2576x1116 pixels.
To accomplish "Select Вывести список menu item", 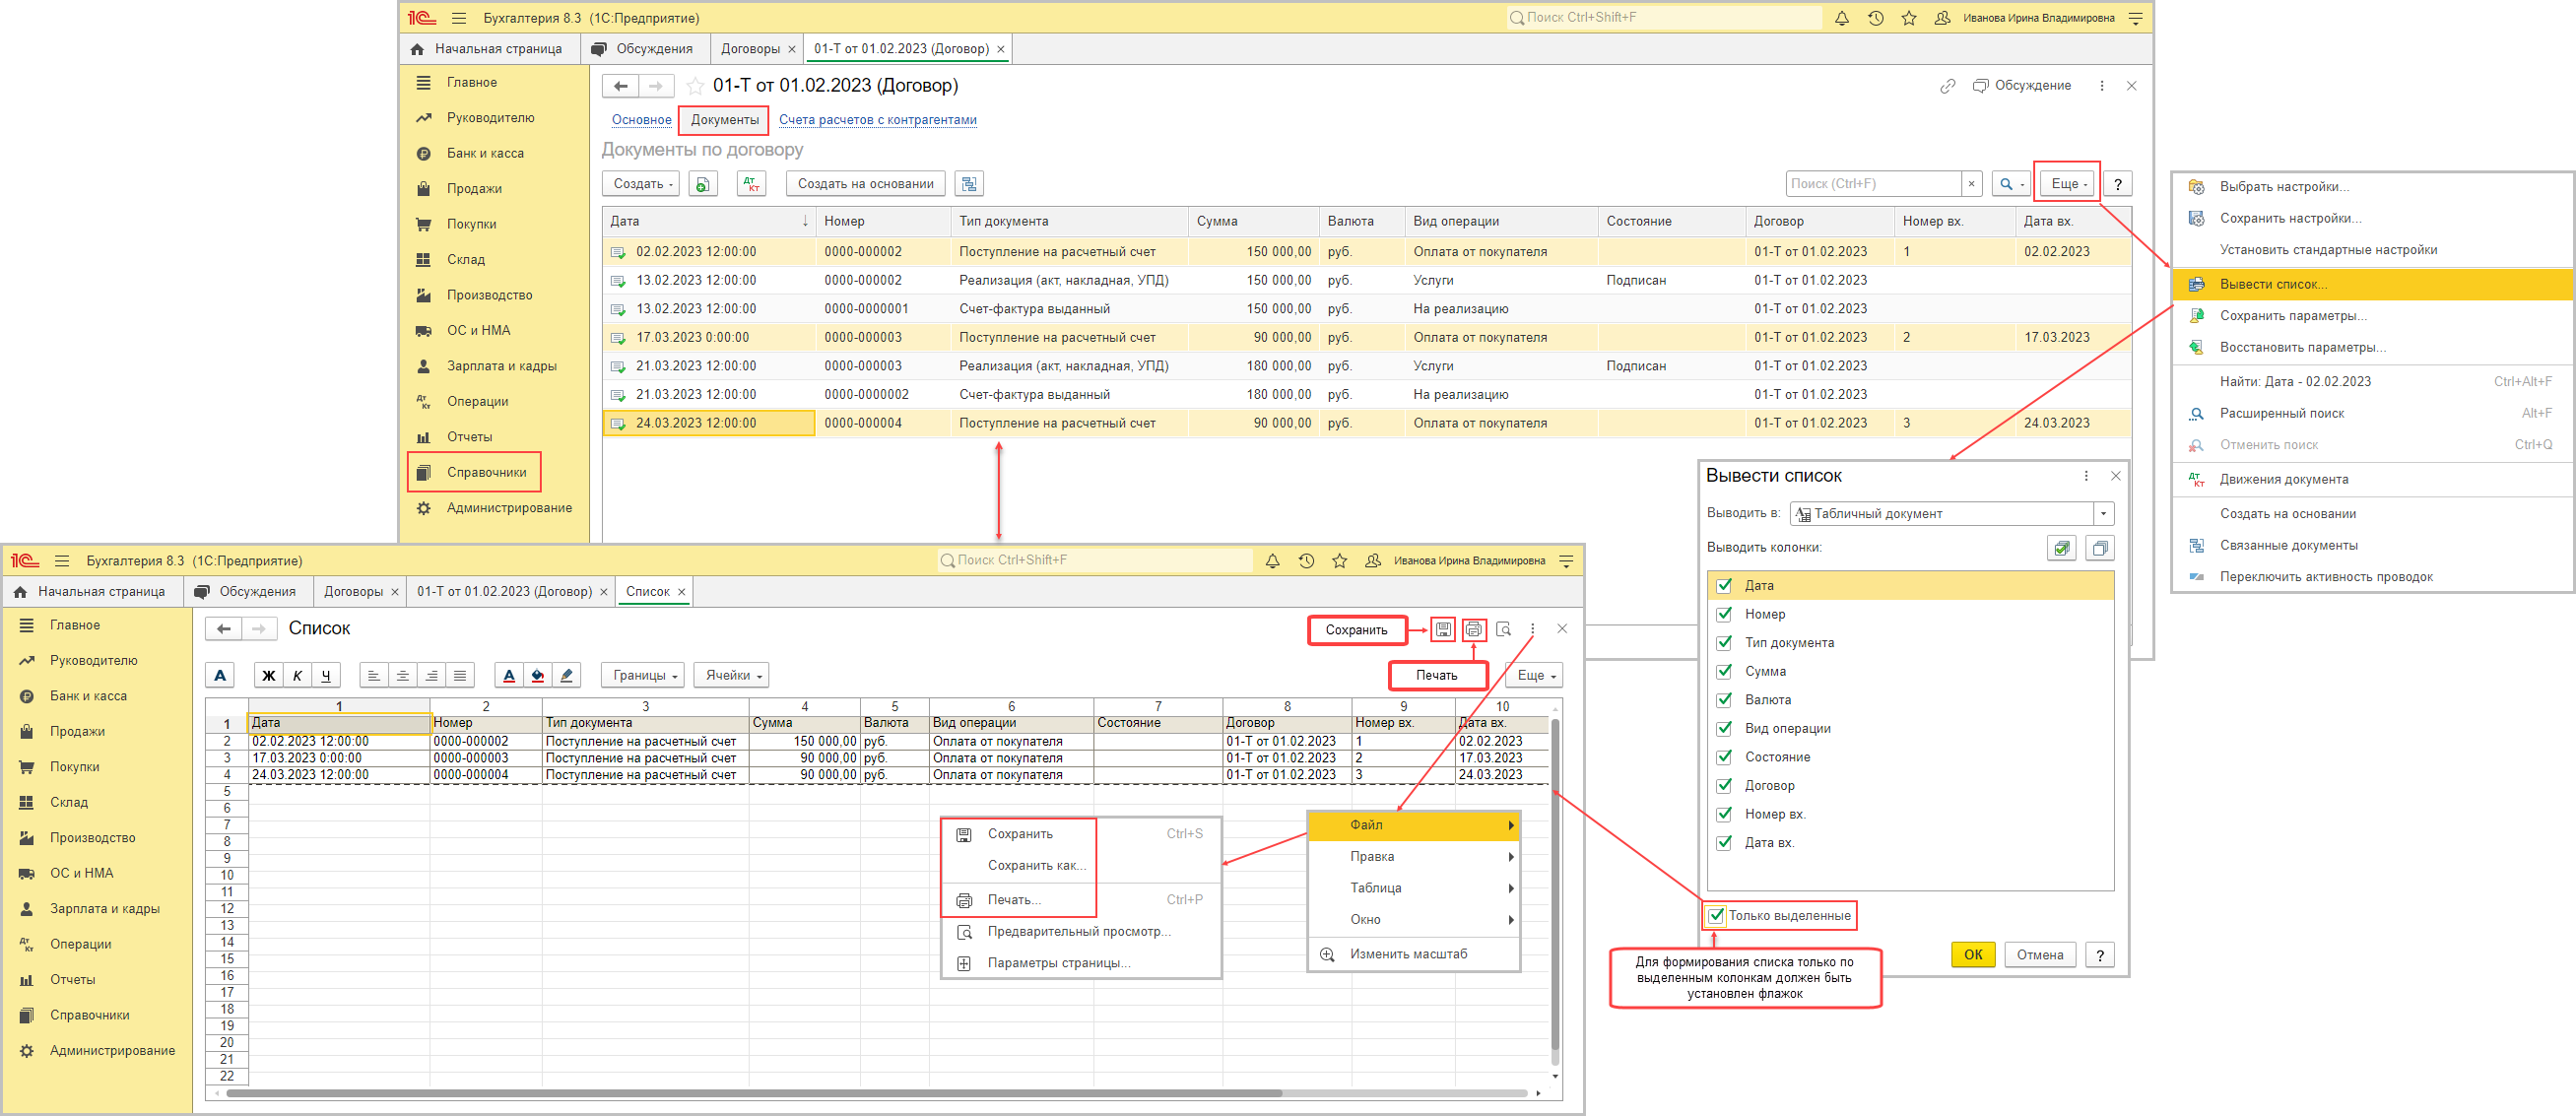I will (x=2371, y=285).
